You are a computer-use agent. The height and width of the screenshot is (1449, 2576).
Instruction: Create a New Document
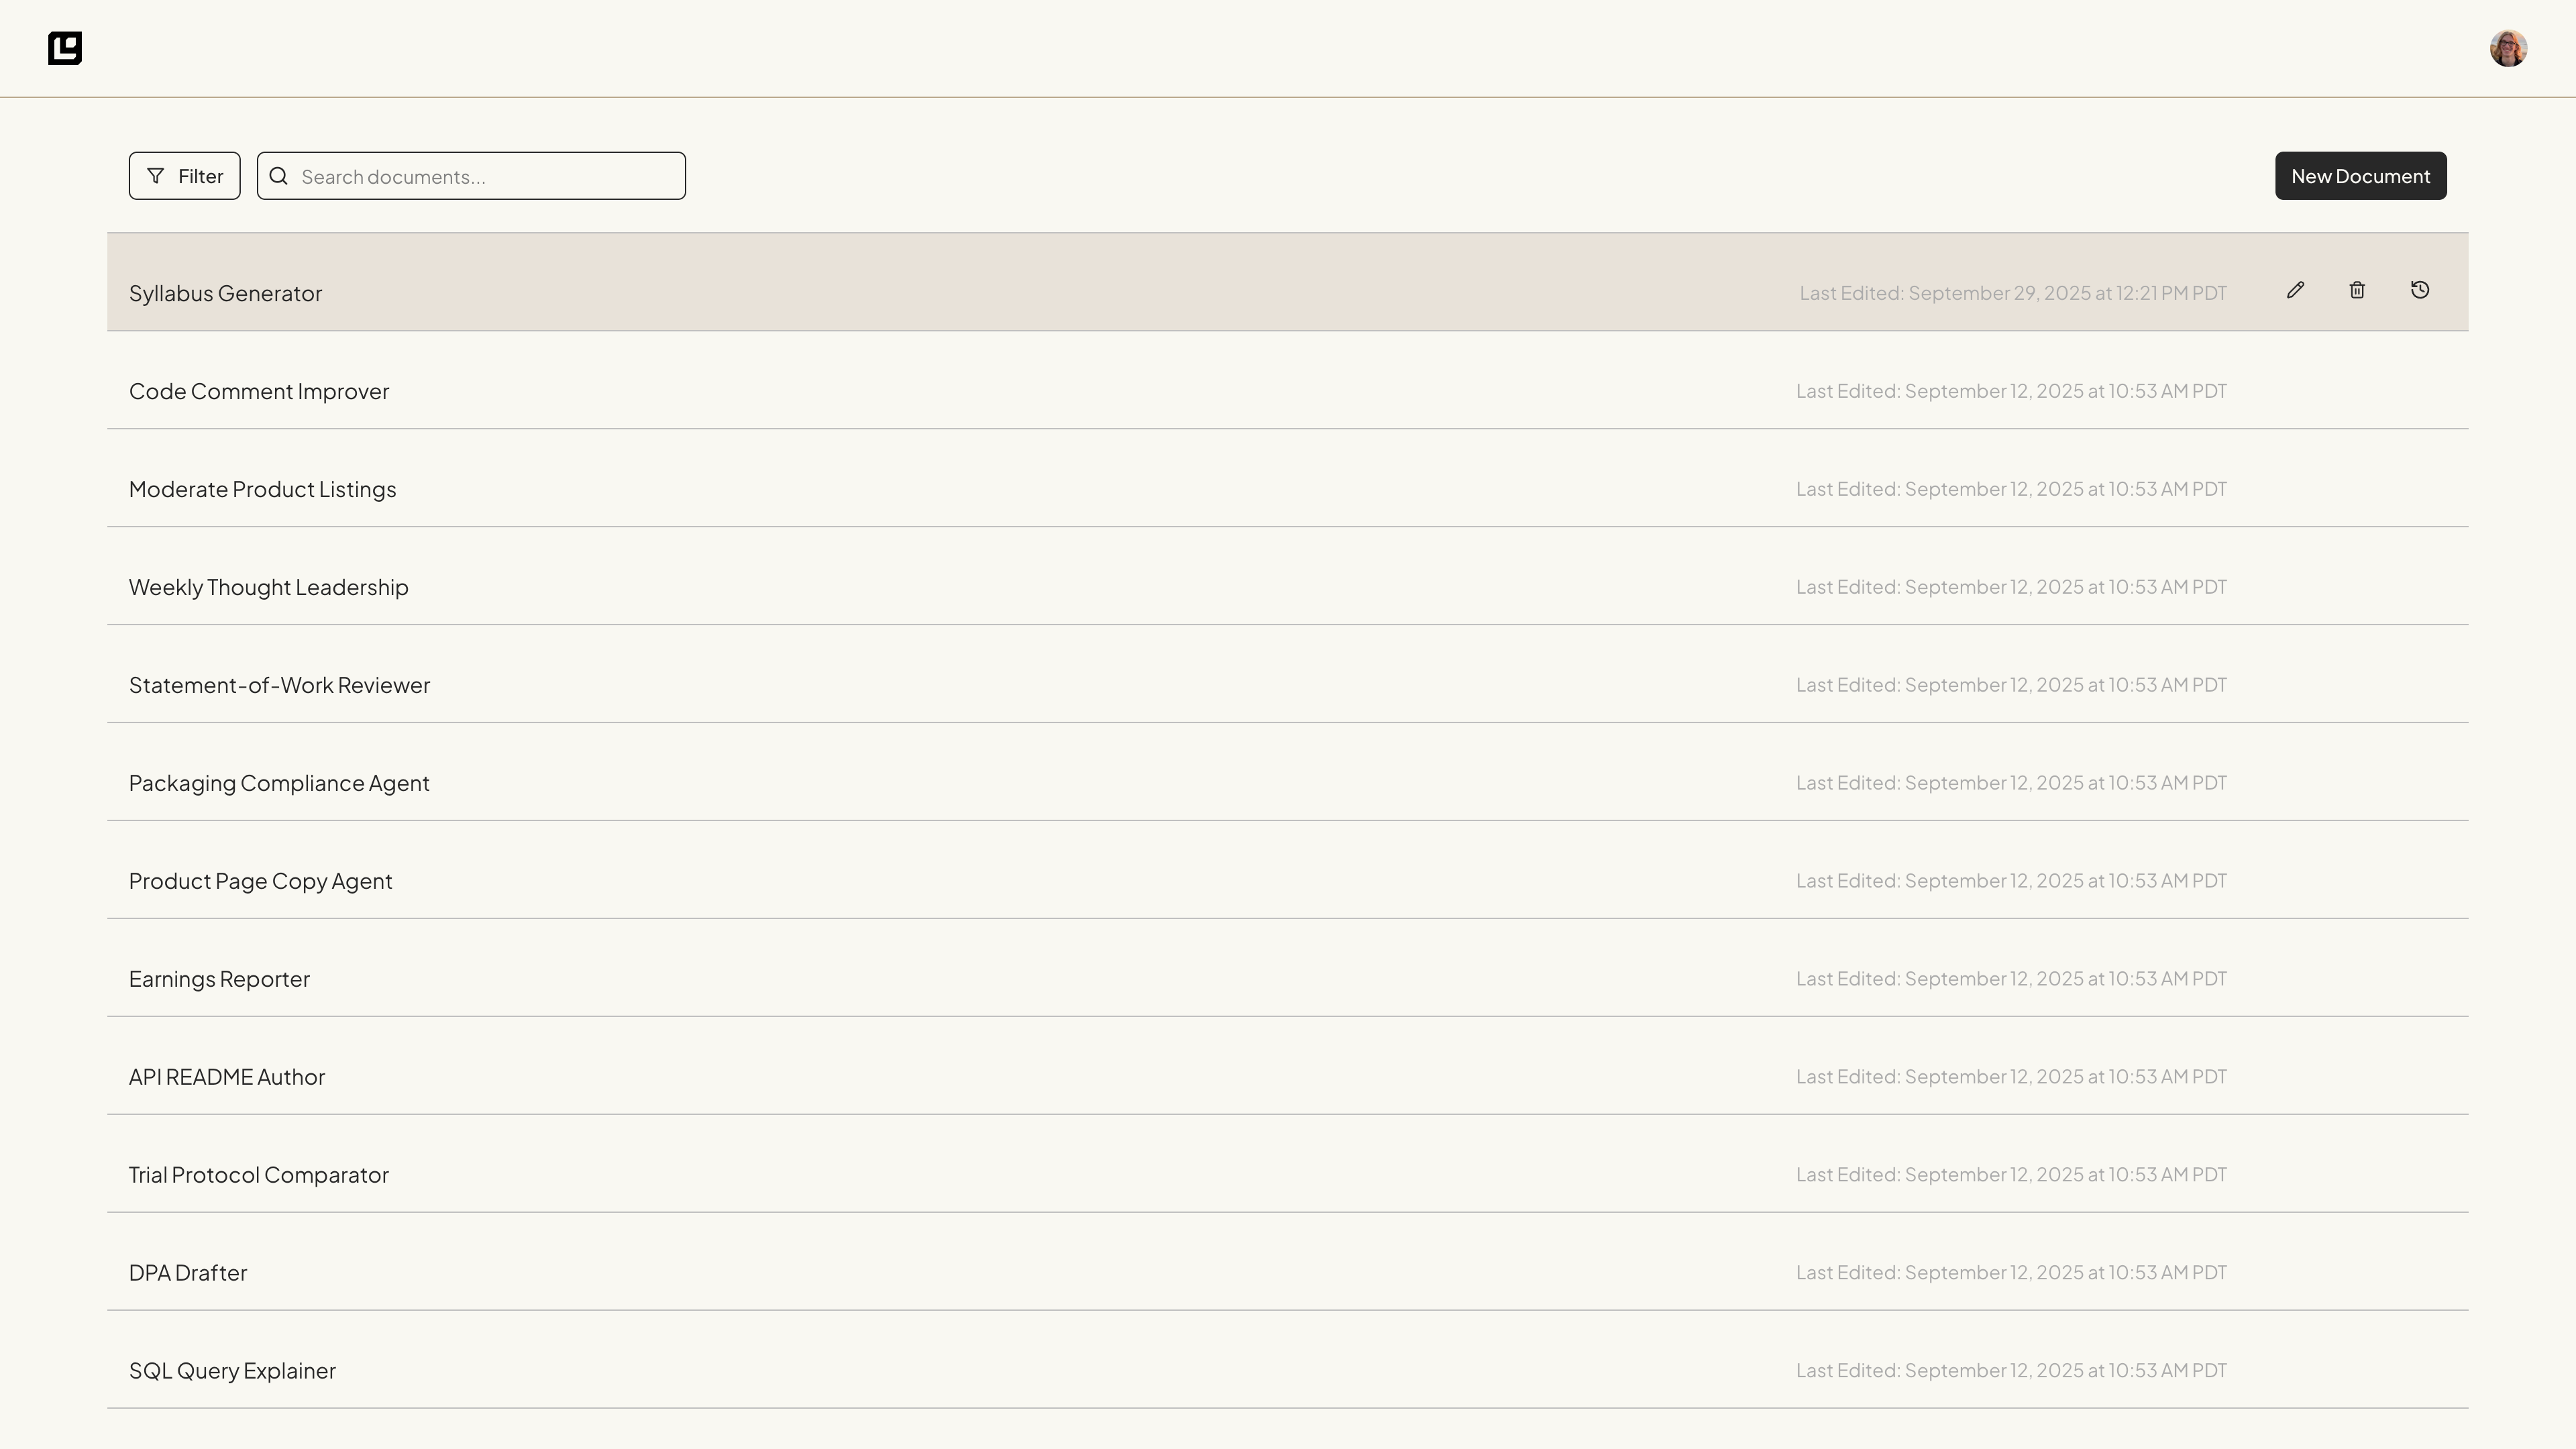(2360, 176)
